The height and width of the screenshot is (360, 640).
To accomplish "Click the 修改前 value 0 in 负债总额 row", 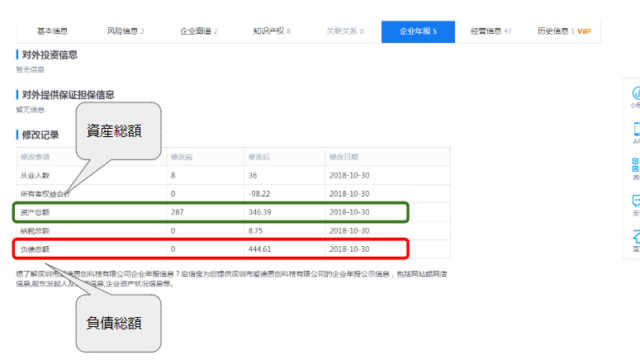I will (173, 249).
